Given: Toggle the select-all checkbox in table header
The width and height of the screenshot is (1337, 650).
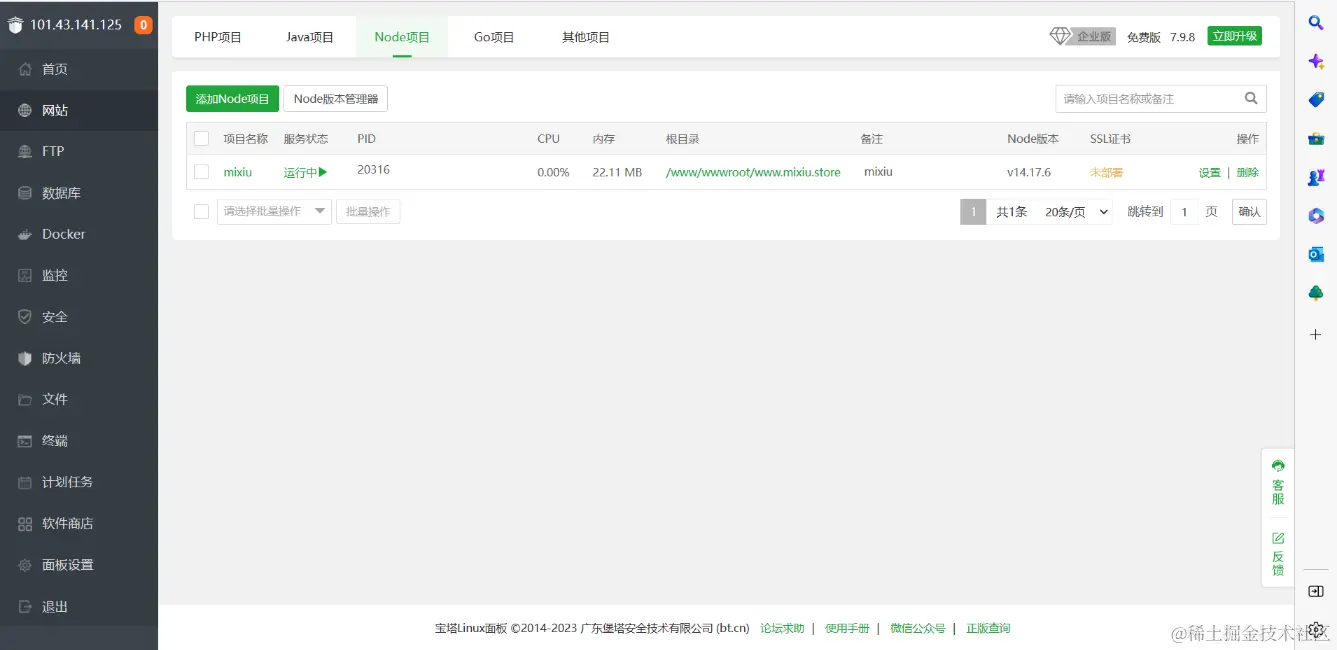Looking at the screenshot, I should pyautogui.click(x=202, y=138).
